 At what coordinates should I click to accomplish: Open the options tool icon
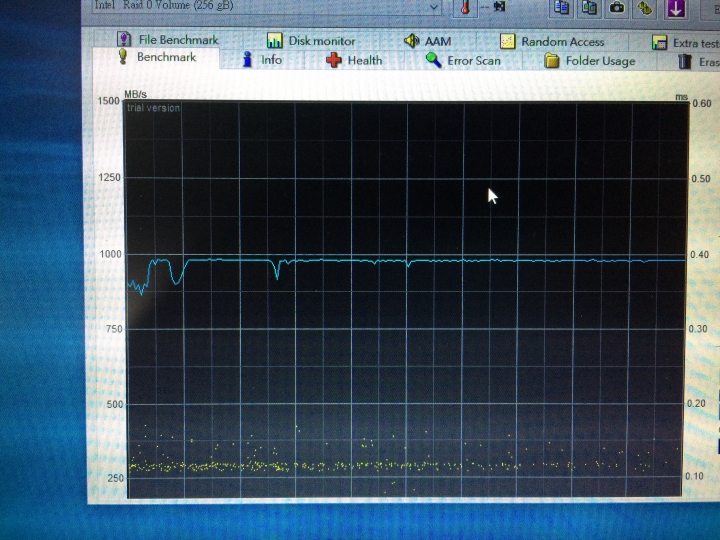pyautogui.click(x=645, y=7)
